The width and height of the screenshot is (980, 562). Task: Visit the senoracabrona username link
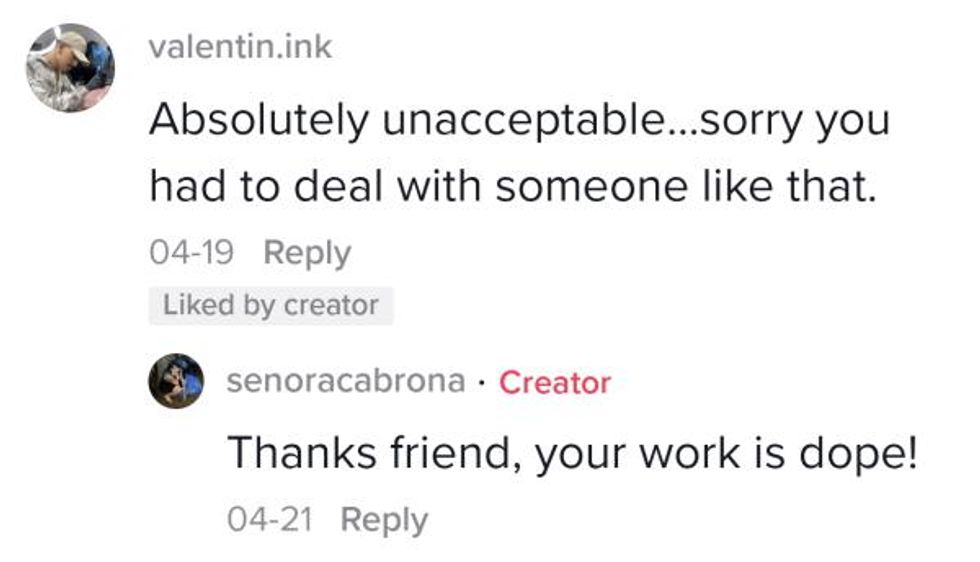tap(346, 381)
